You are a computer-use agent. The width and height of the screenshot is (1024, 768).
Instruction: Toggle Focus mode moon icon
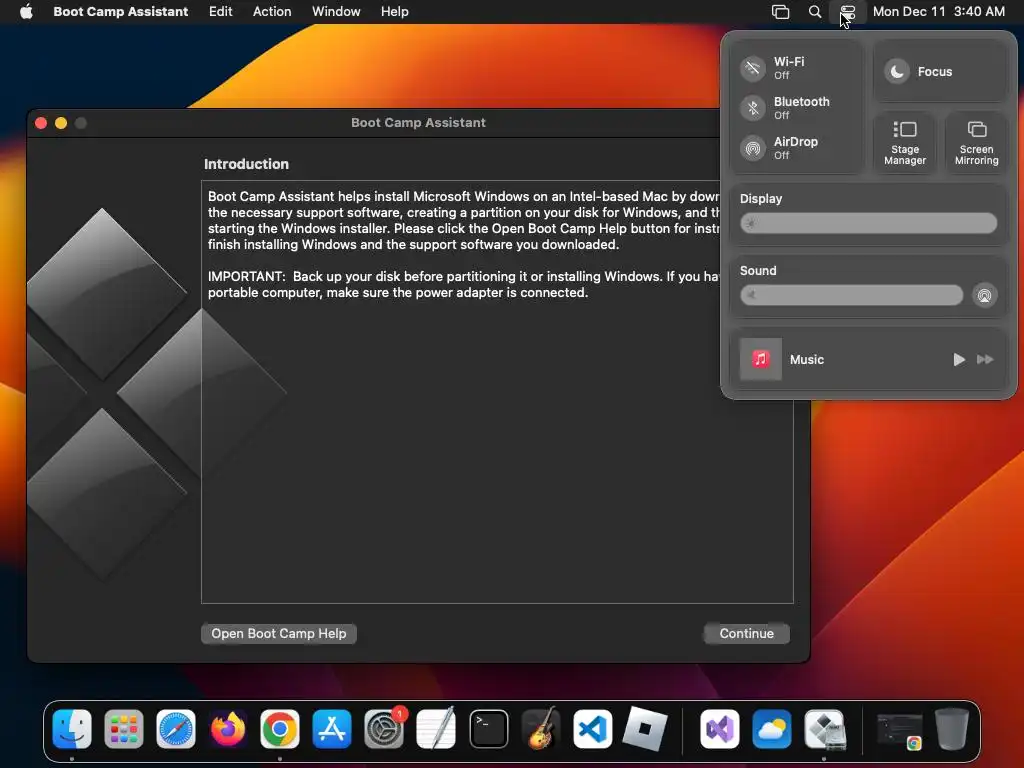(897, 71)
